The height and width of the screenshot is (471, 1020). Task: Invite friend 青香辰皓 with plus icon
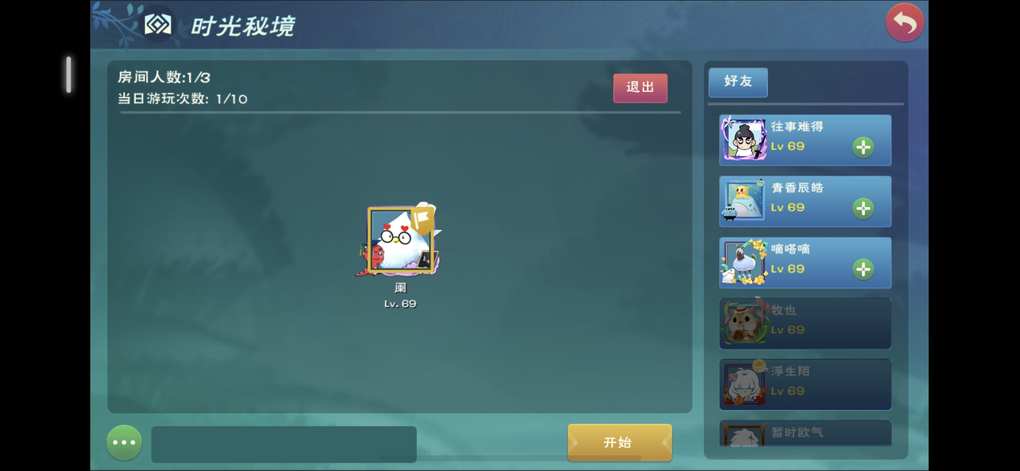[863, 208]
